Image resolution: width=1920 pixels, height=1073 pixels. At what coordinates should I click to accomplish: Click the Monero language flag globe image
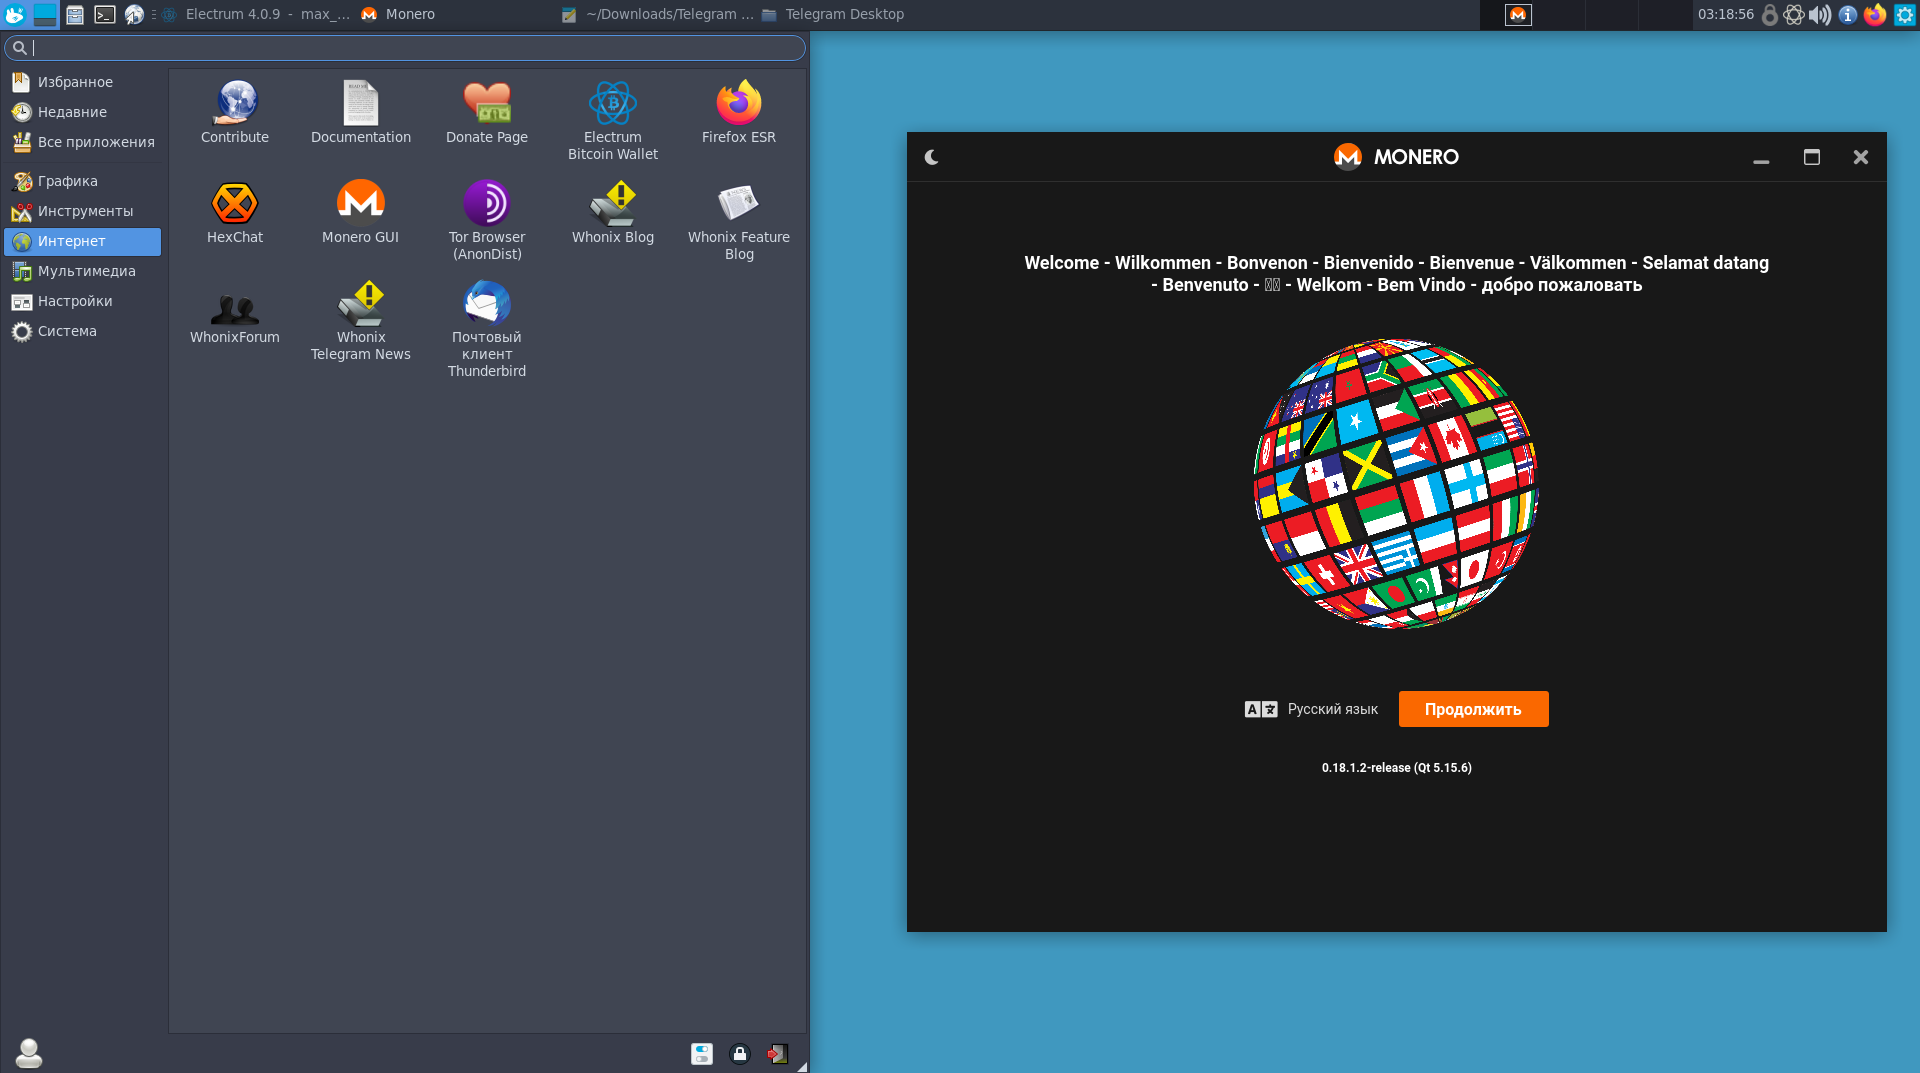point(1396,484)
